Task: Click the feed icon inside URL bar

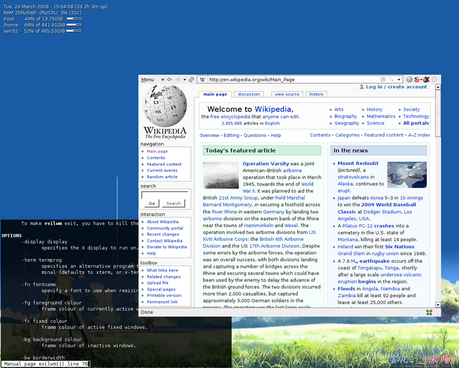Action: tap(383, 79)
